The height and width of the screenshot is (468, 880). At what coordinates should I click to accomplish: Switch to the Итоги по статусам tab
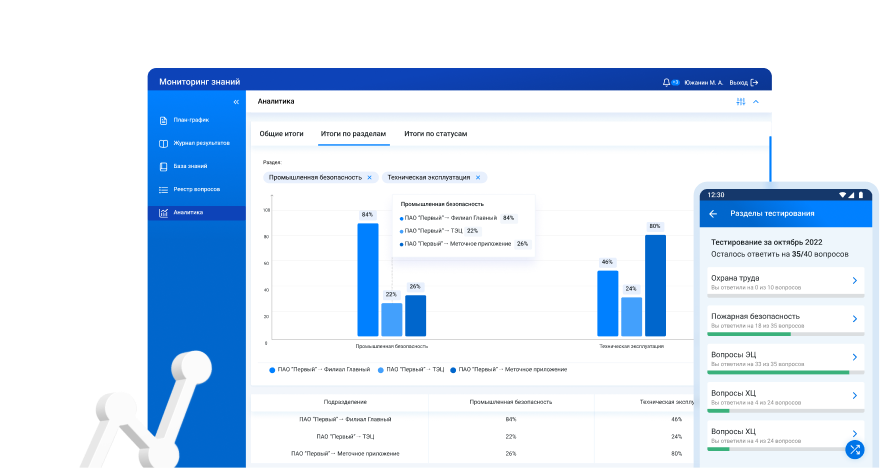coord(436,134)
